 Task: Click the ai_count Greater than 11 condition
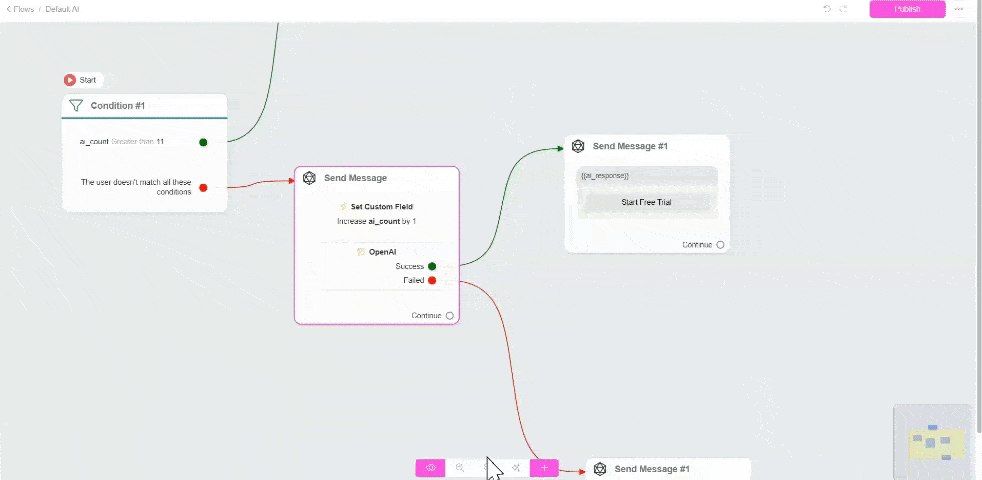tap(121, 142)
